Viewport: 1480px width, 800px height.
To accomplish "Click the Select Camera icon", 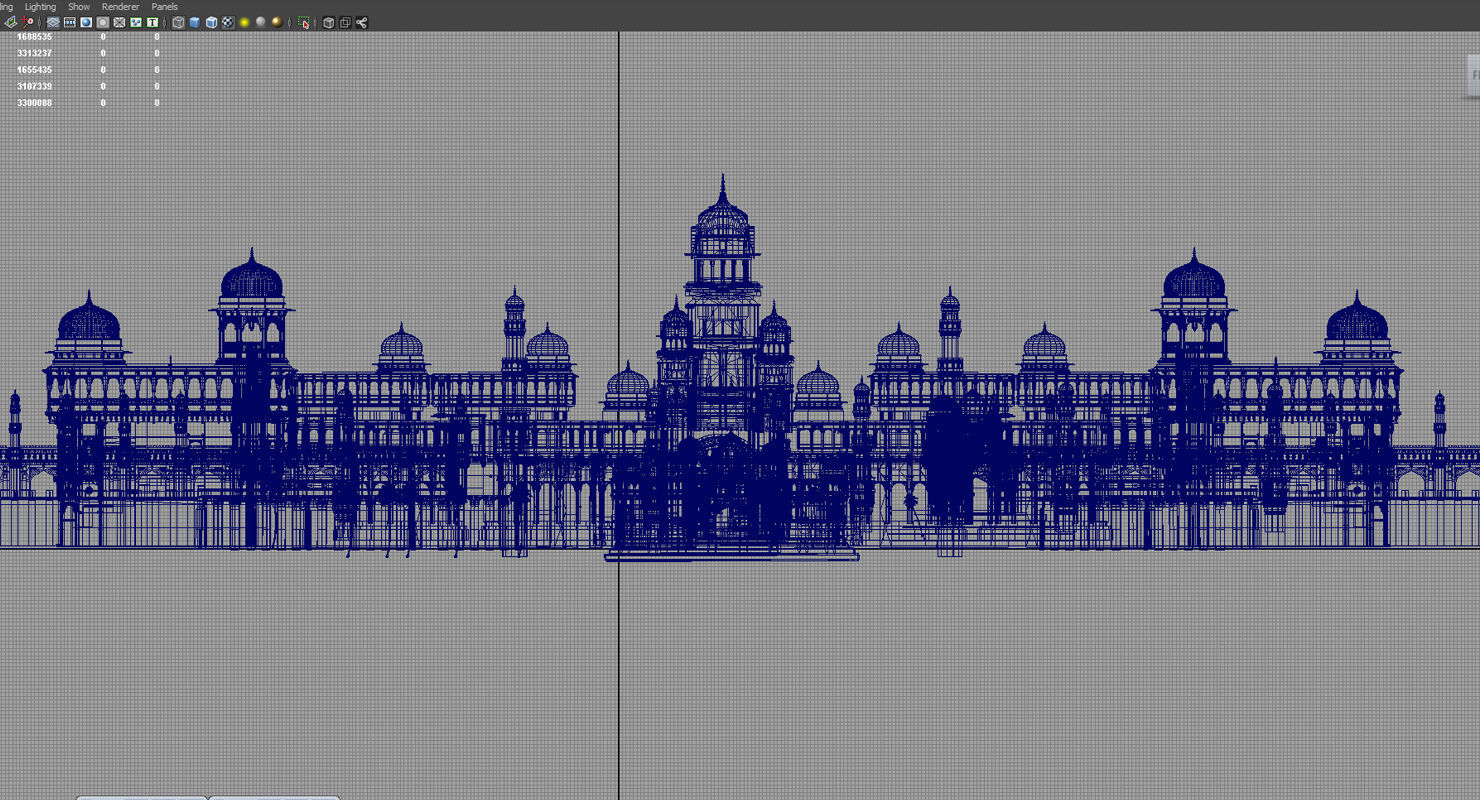I will point(11,22).
